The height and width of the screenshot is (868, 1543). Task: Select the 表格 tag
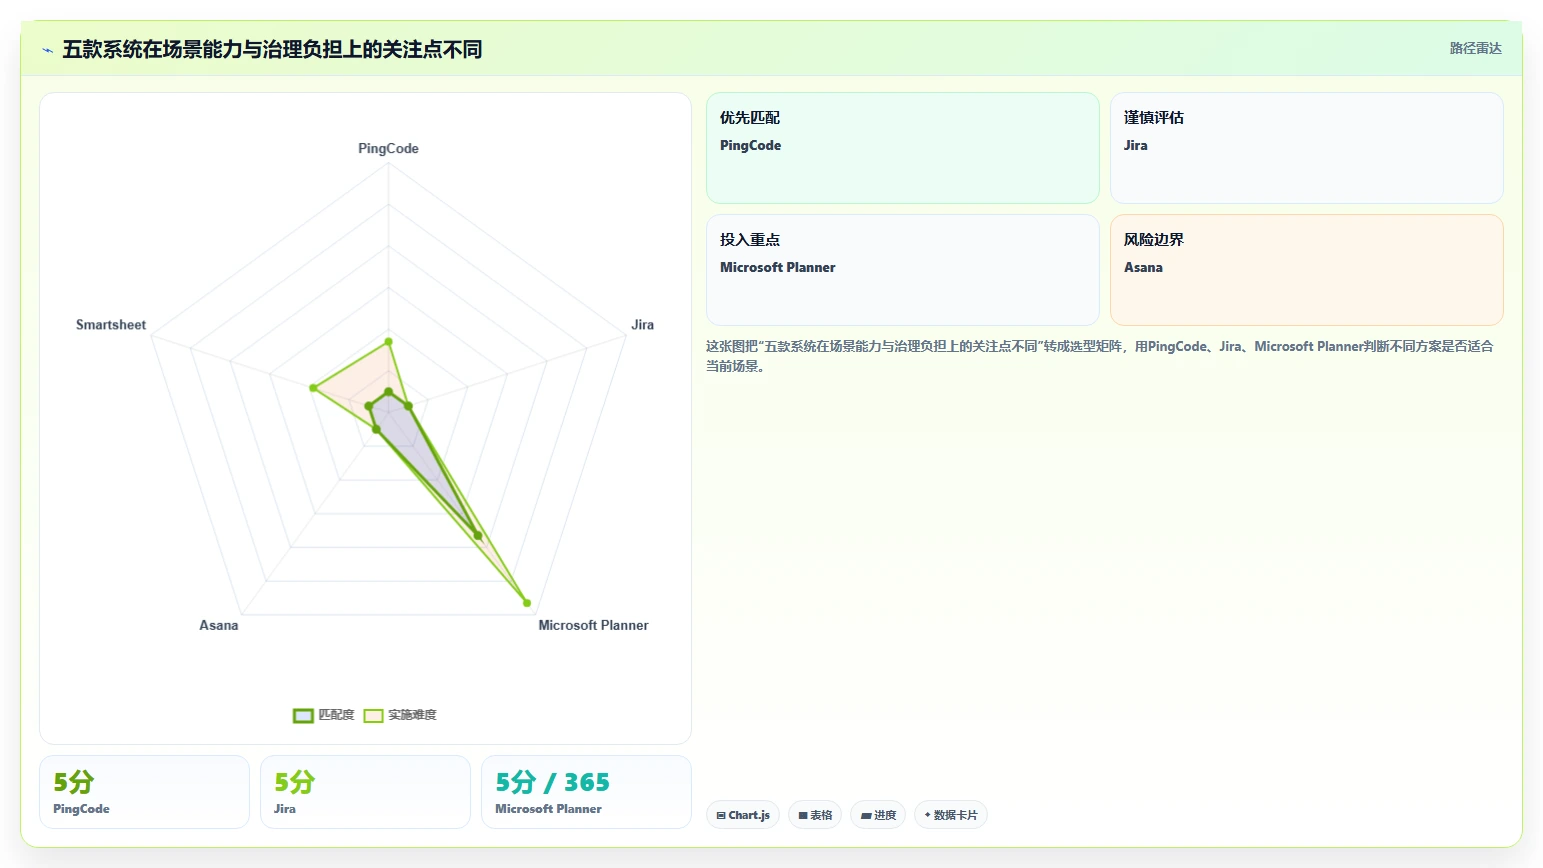pos(815,815)
